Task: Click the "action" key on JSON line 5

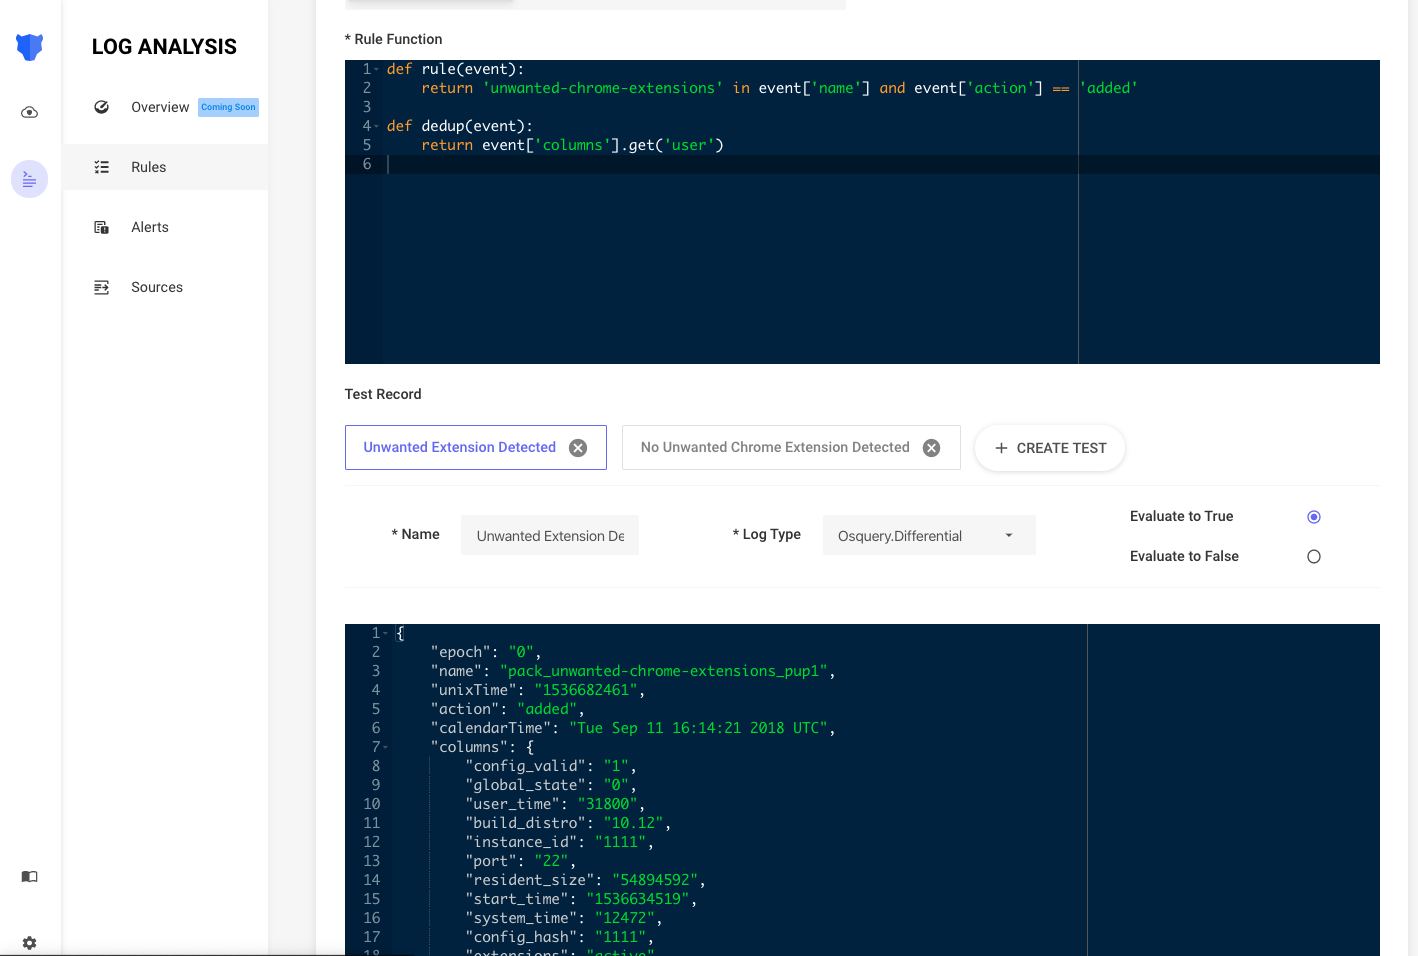Action: [x=465, y=709]
